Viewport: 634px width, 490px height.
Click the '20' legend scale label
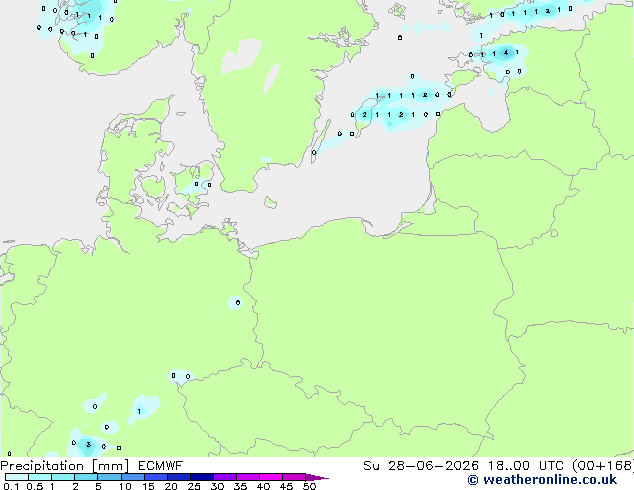click(x=171, y=486)
